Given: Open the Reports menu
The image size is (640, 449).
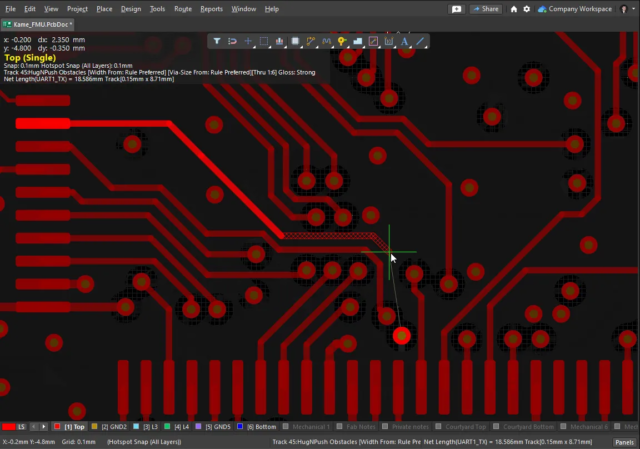Looking at the screenshot, I should 211,9.
